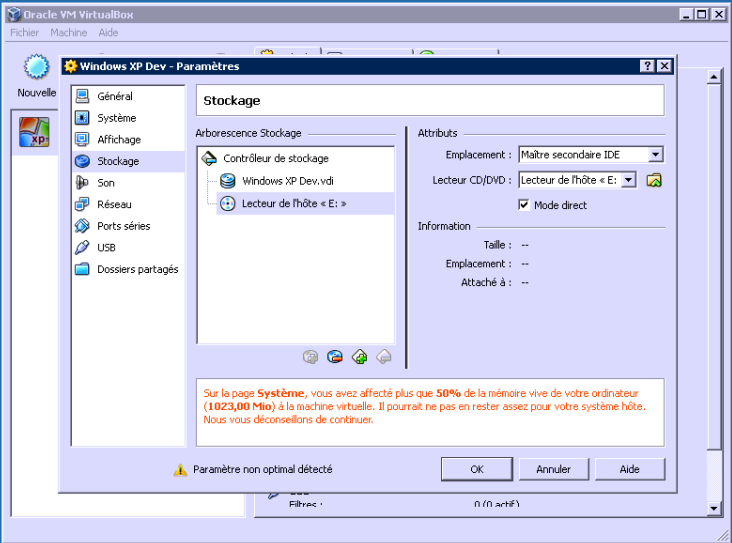Image resolution: width=732 pixels, height=543 pixels.
Task: Select the Réseau network category
Action: (114, 204)
